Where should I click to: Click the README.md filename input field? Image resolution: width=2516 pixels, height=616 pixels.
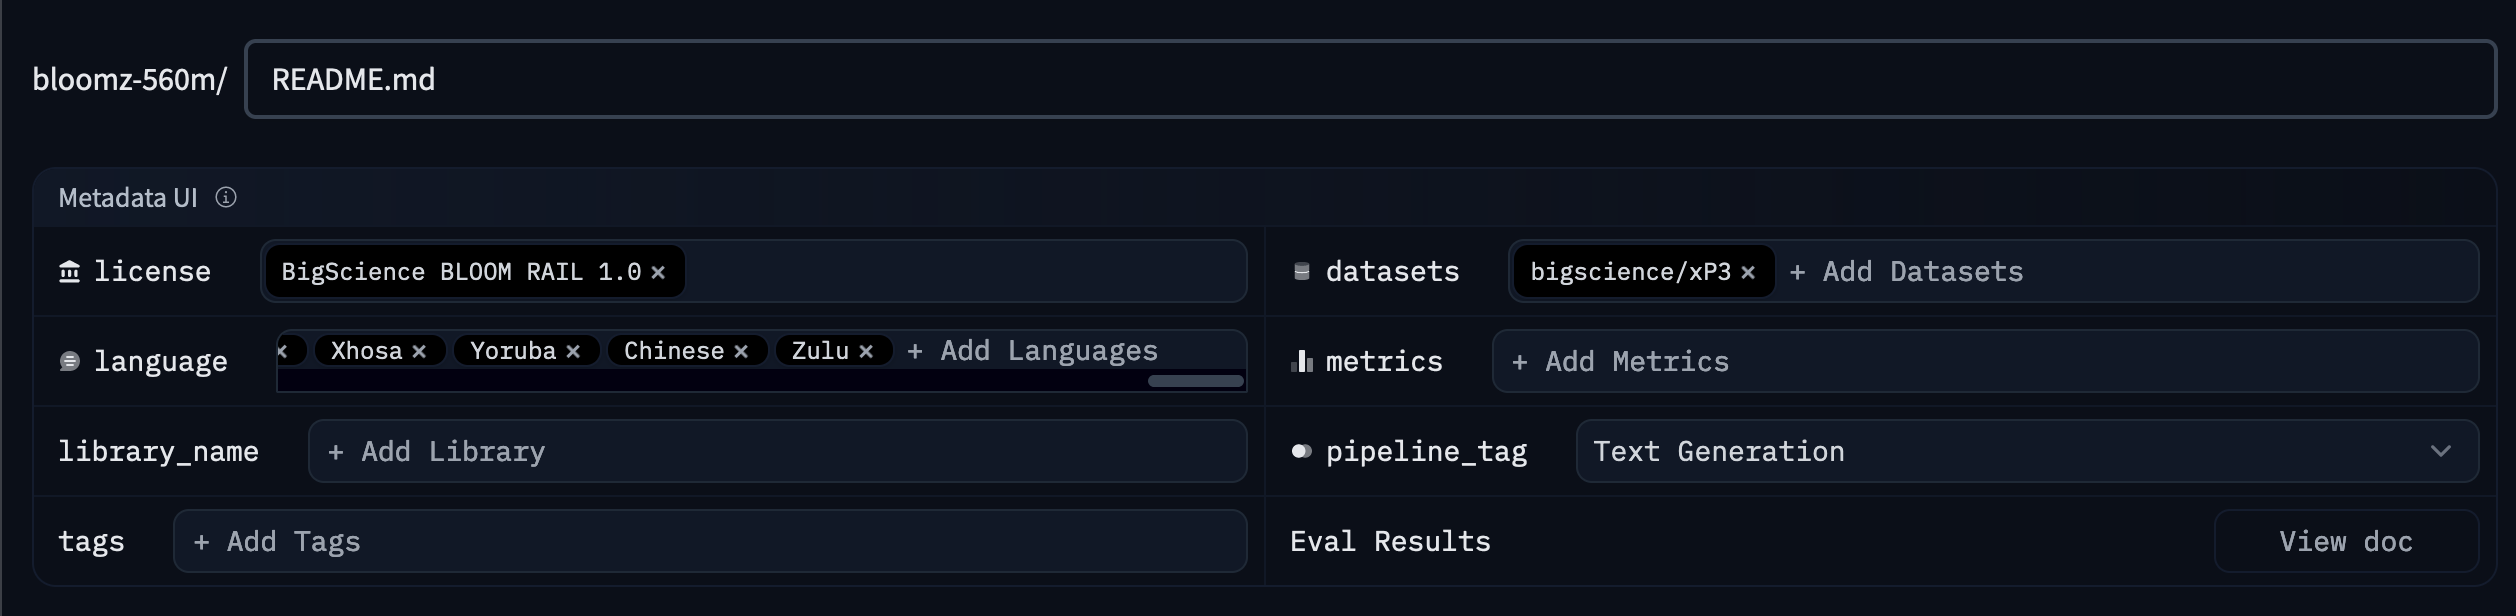pos(1370,80)
